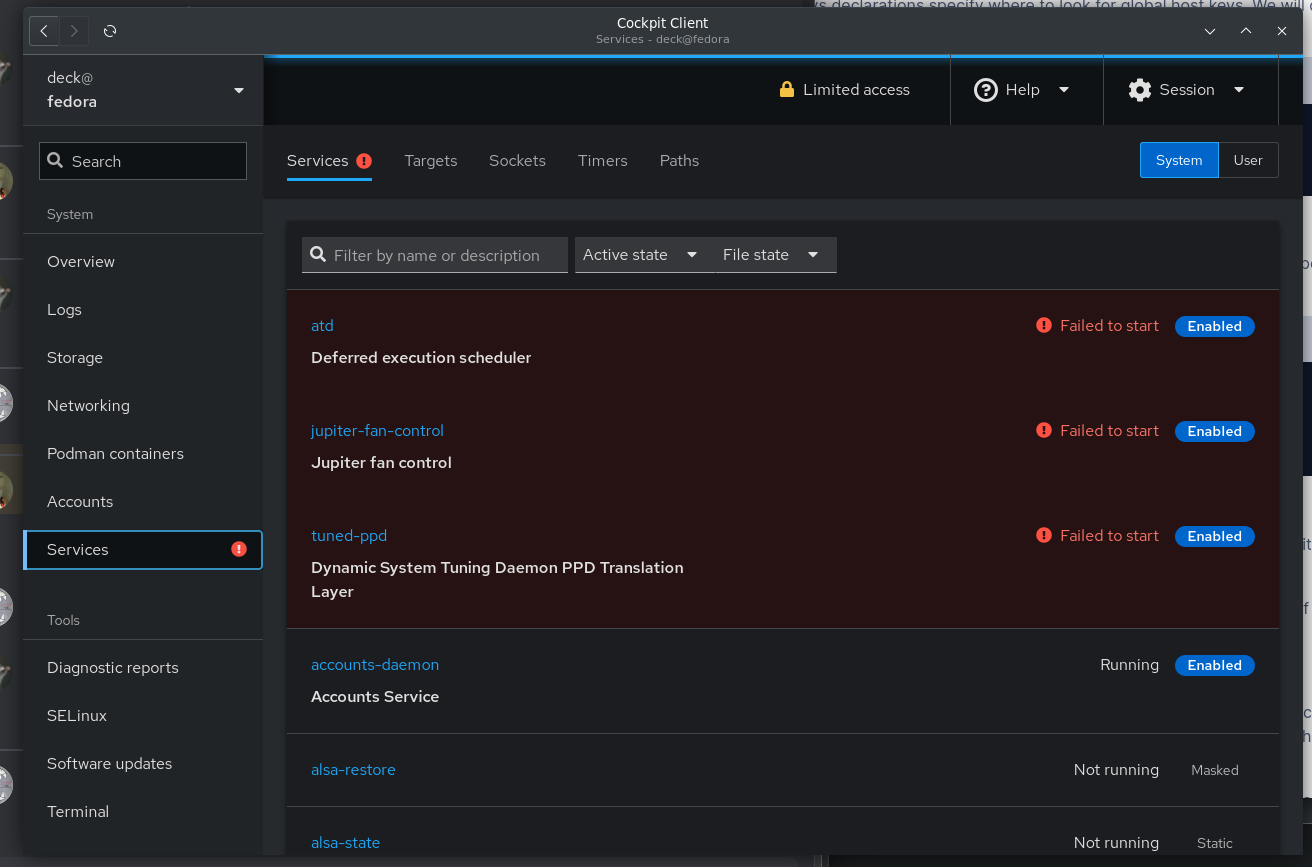This screenshot has height=867, width=1312.
Task: Click the Enabled badge for jupiter-fan-control
Action: click(x=1214, y=431)
